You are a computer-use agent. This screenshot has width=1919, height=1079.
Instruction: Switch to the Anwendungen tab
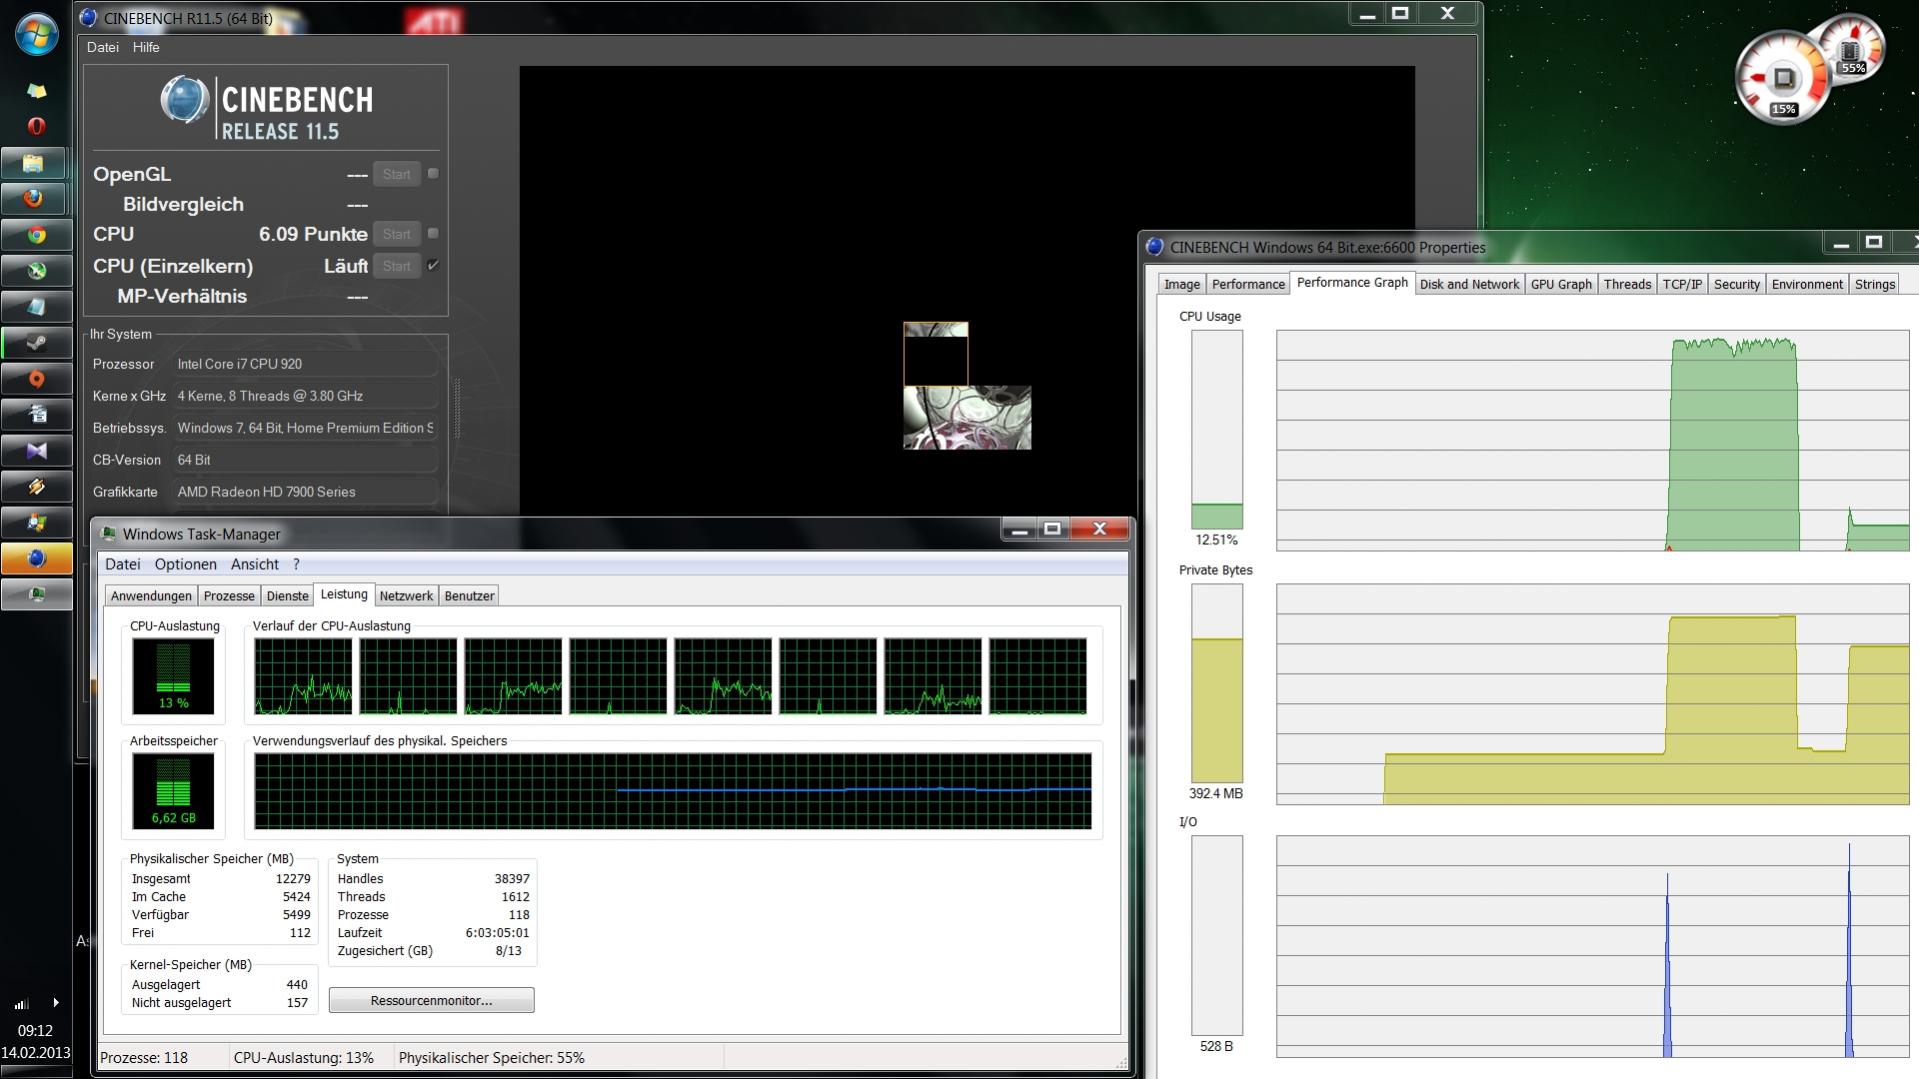[151, 596]
